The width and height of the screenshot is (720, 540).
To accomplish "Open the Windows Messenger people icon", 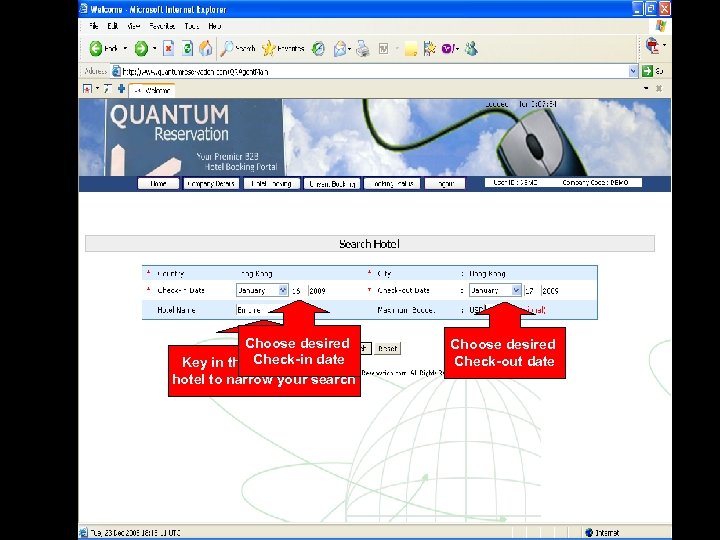I will pyautogui.click(x=471, y=48).
